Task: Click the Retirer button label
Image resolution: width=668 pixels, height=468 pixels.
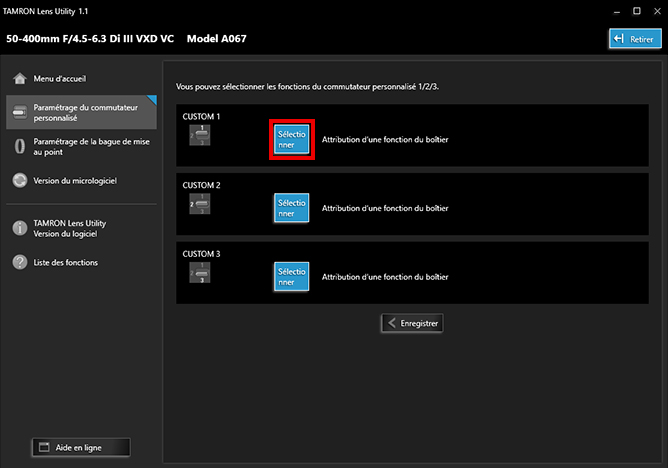Action: point(642,39)
